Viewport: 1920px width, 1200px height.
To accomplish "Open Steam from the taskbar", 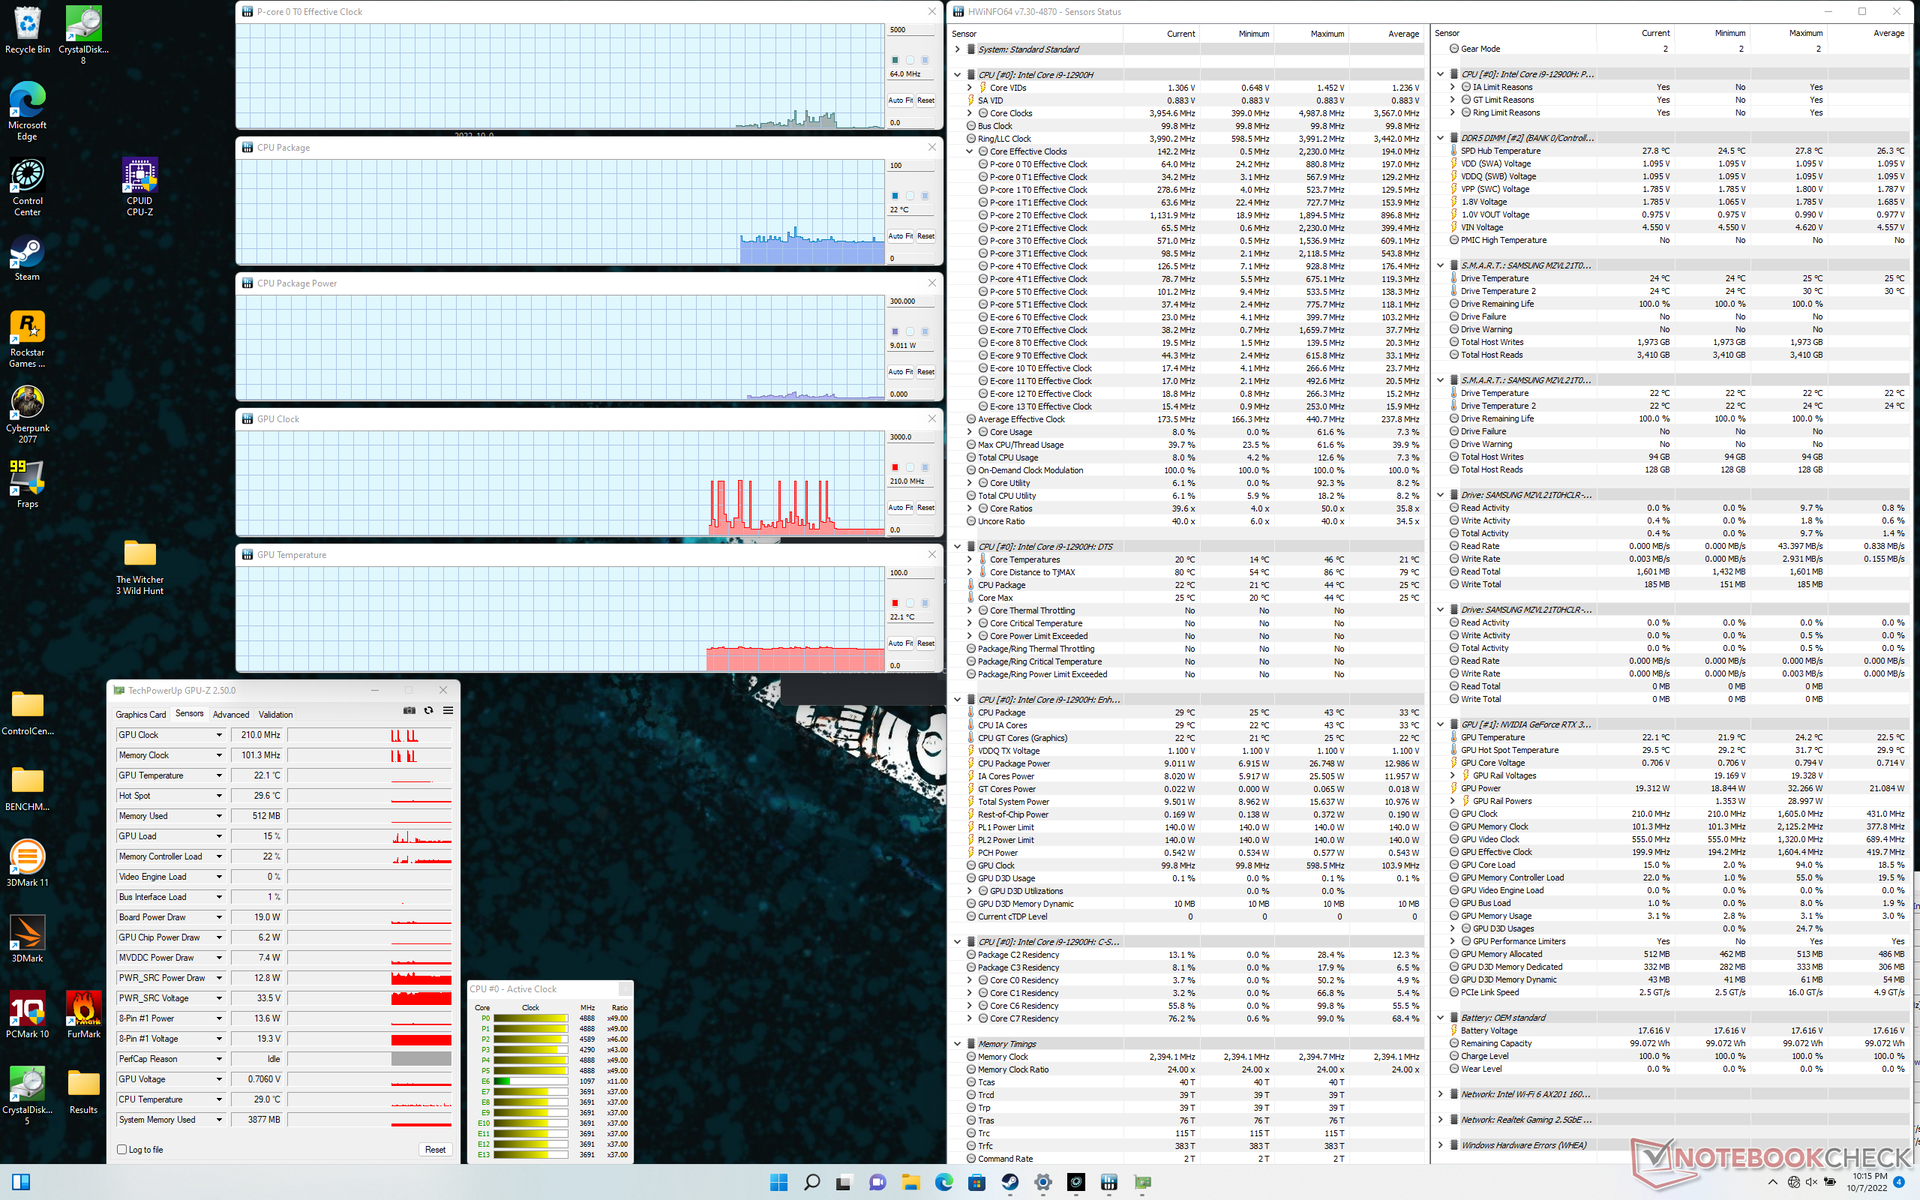I will [x=1010, y=1182].
